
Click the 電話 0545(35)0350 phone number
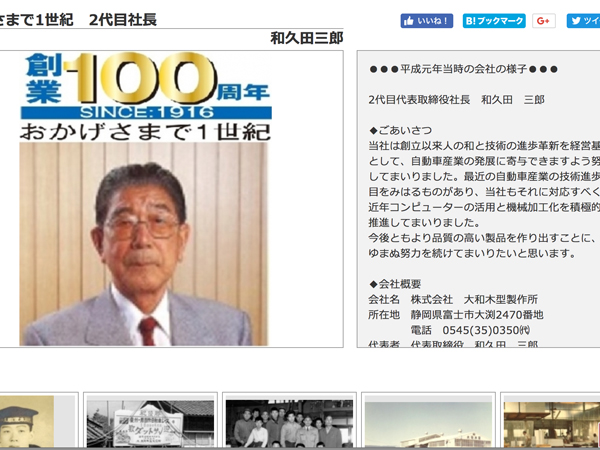click(470, 330)
